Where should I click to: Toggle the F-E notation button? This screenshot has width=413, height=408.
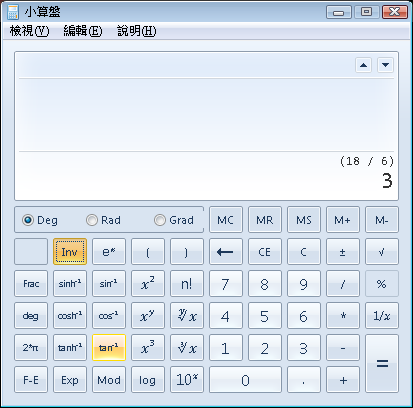[31, 380]
